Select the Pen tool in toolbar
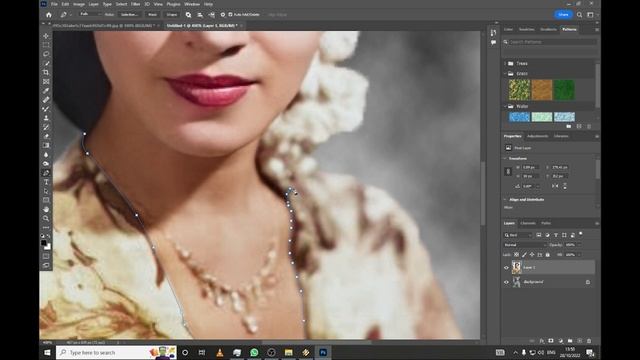Image resolution: width=640 pixels, height=360 pixels. [x=46, y=173]
